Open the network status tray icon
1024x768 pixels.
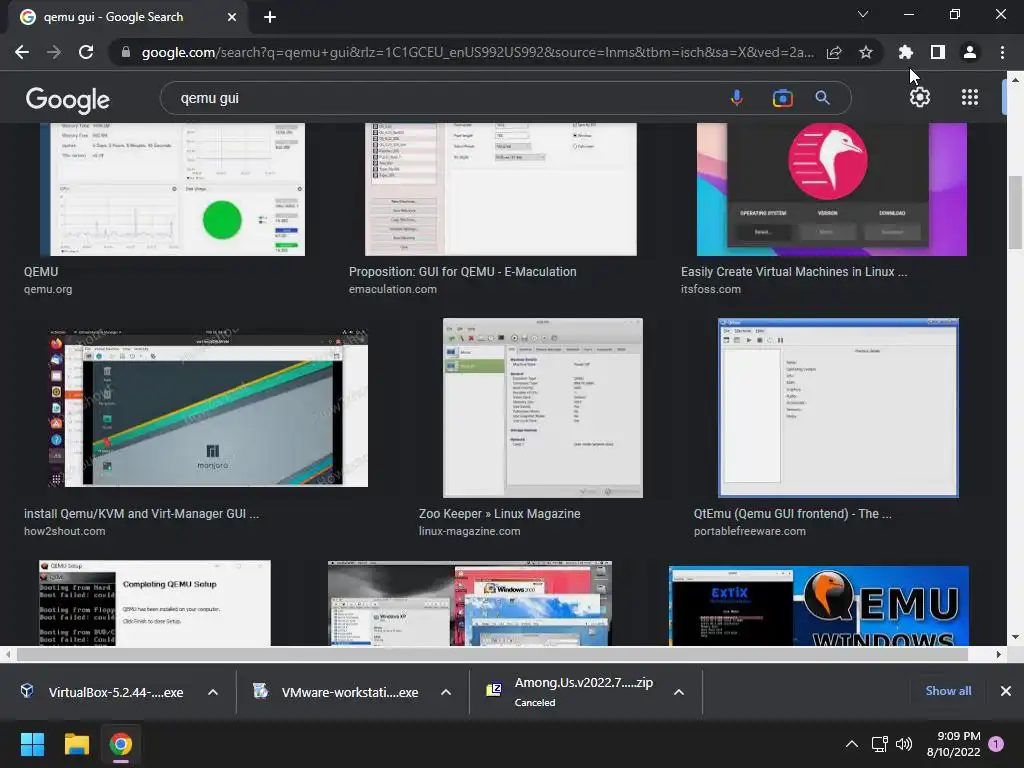(880, 744)
